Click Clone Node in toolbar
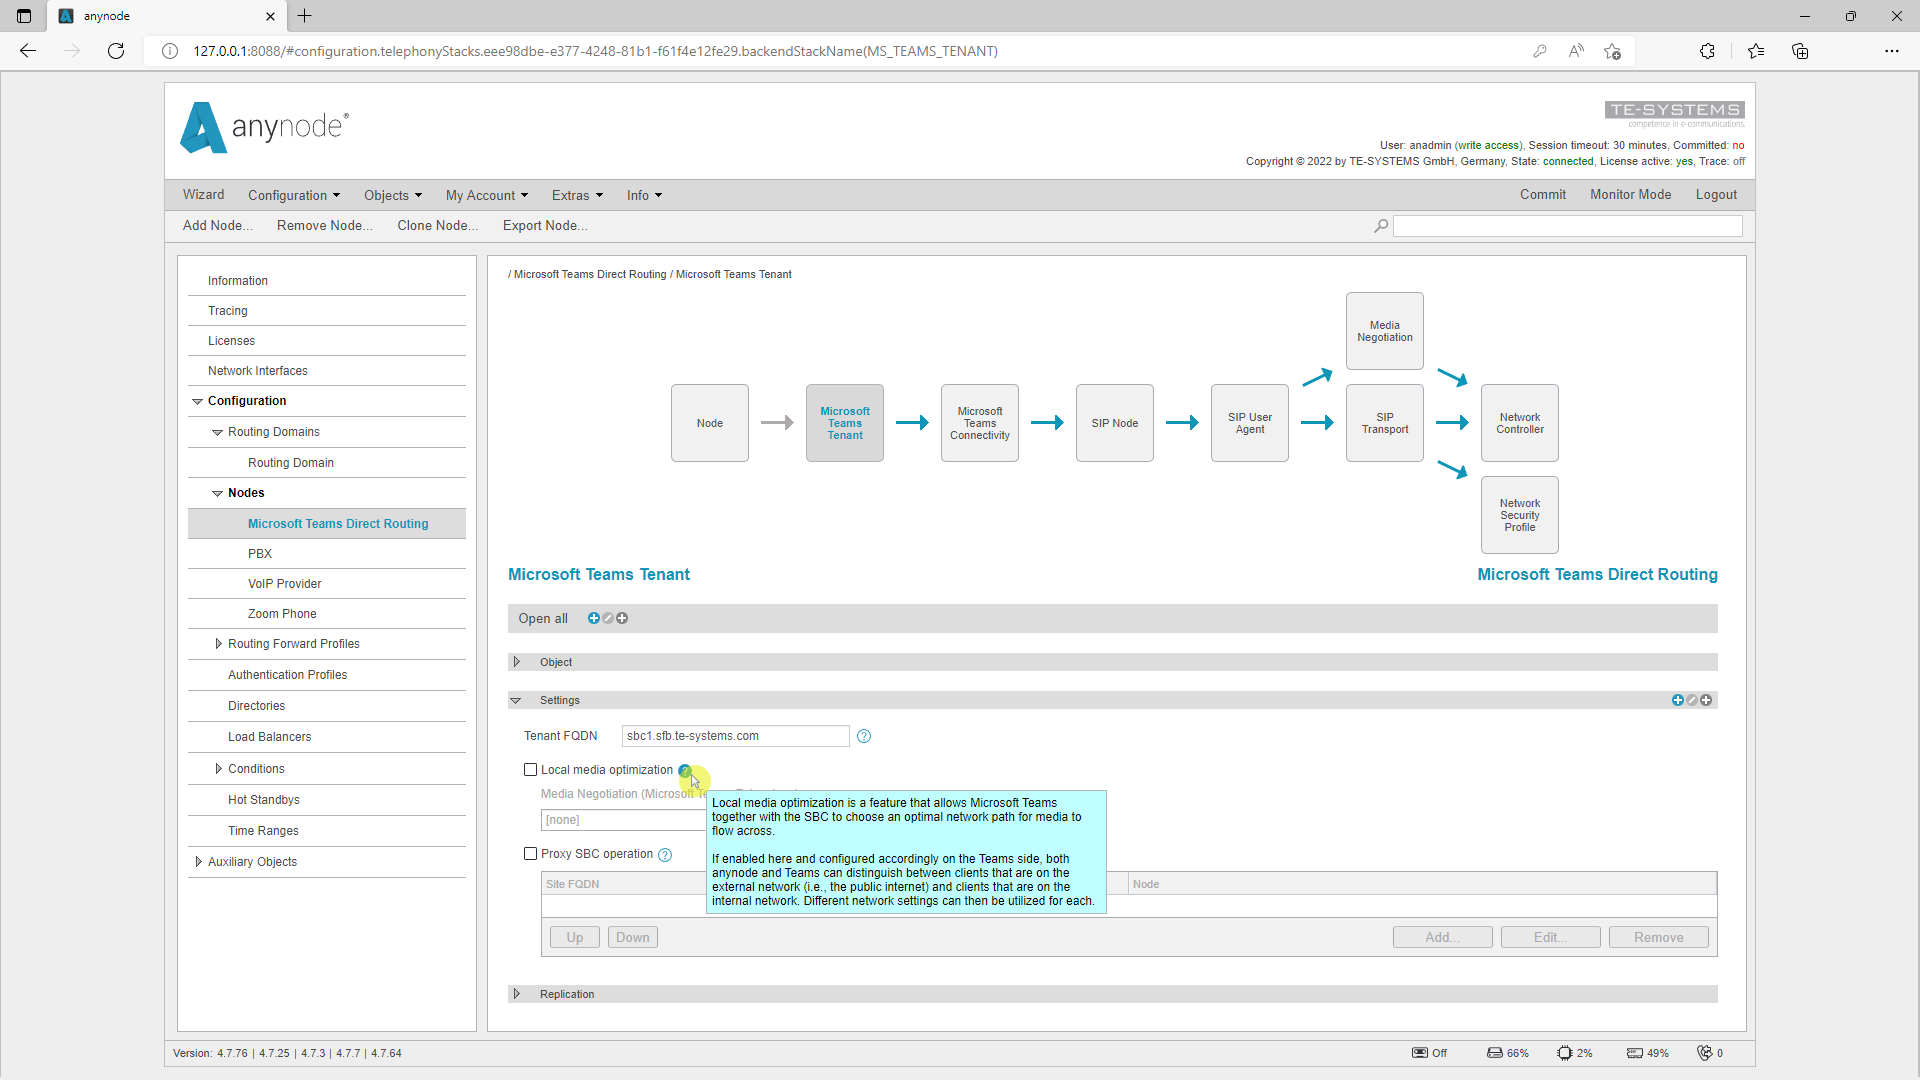The image size is (1920, 1080). pos(438,226)
